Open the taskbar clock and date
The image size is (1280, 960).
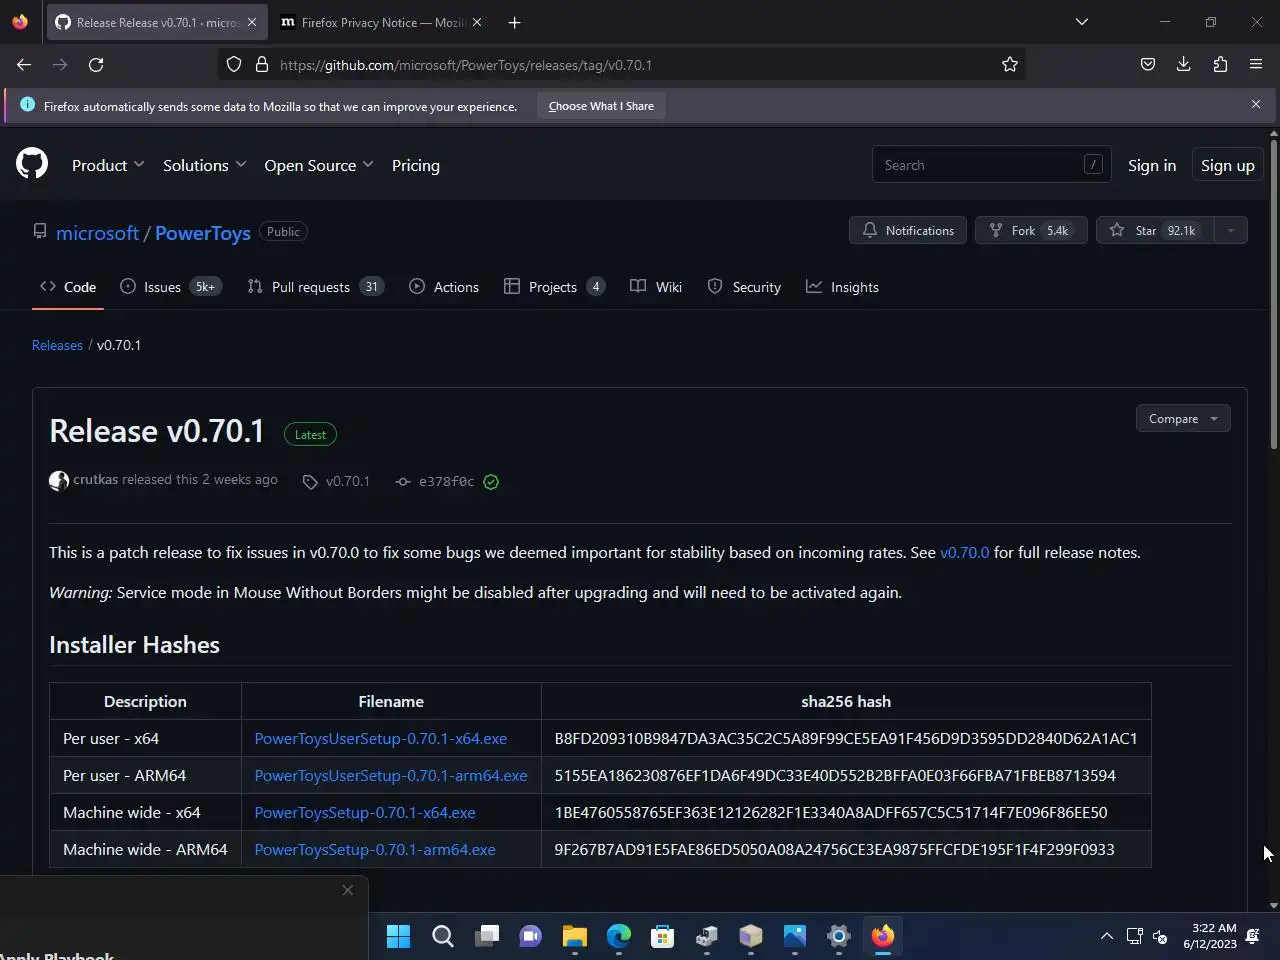tap(1210, 936)
